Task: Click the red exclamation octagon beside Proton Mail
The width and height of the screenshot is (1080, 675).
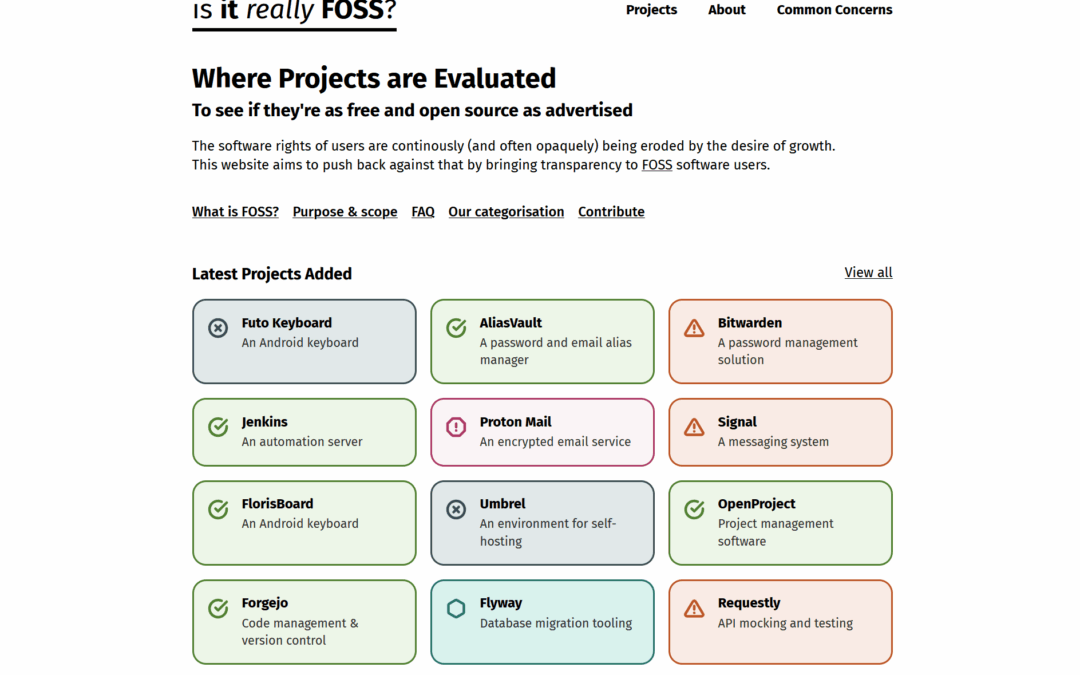Action: pos(456,427)
